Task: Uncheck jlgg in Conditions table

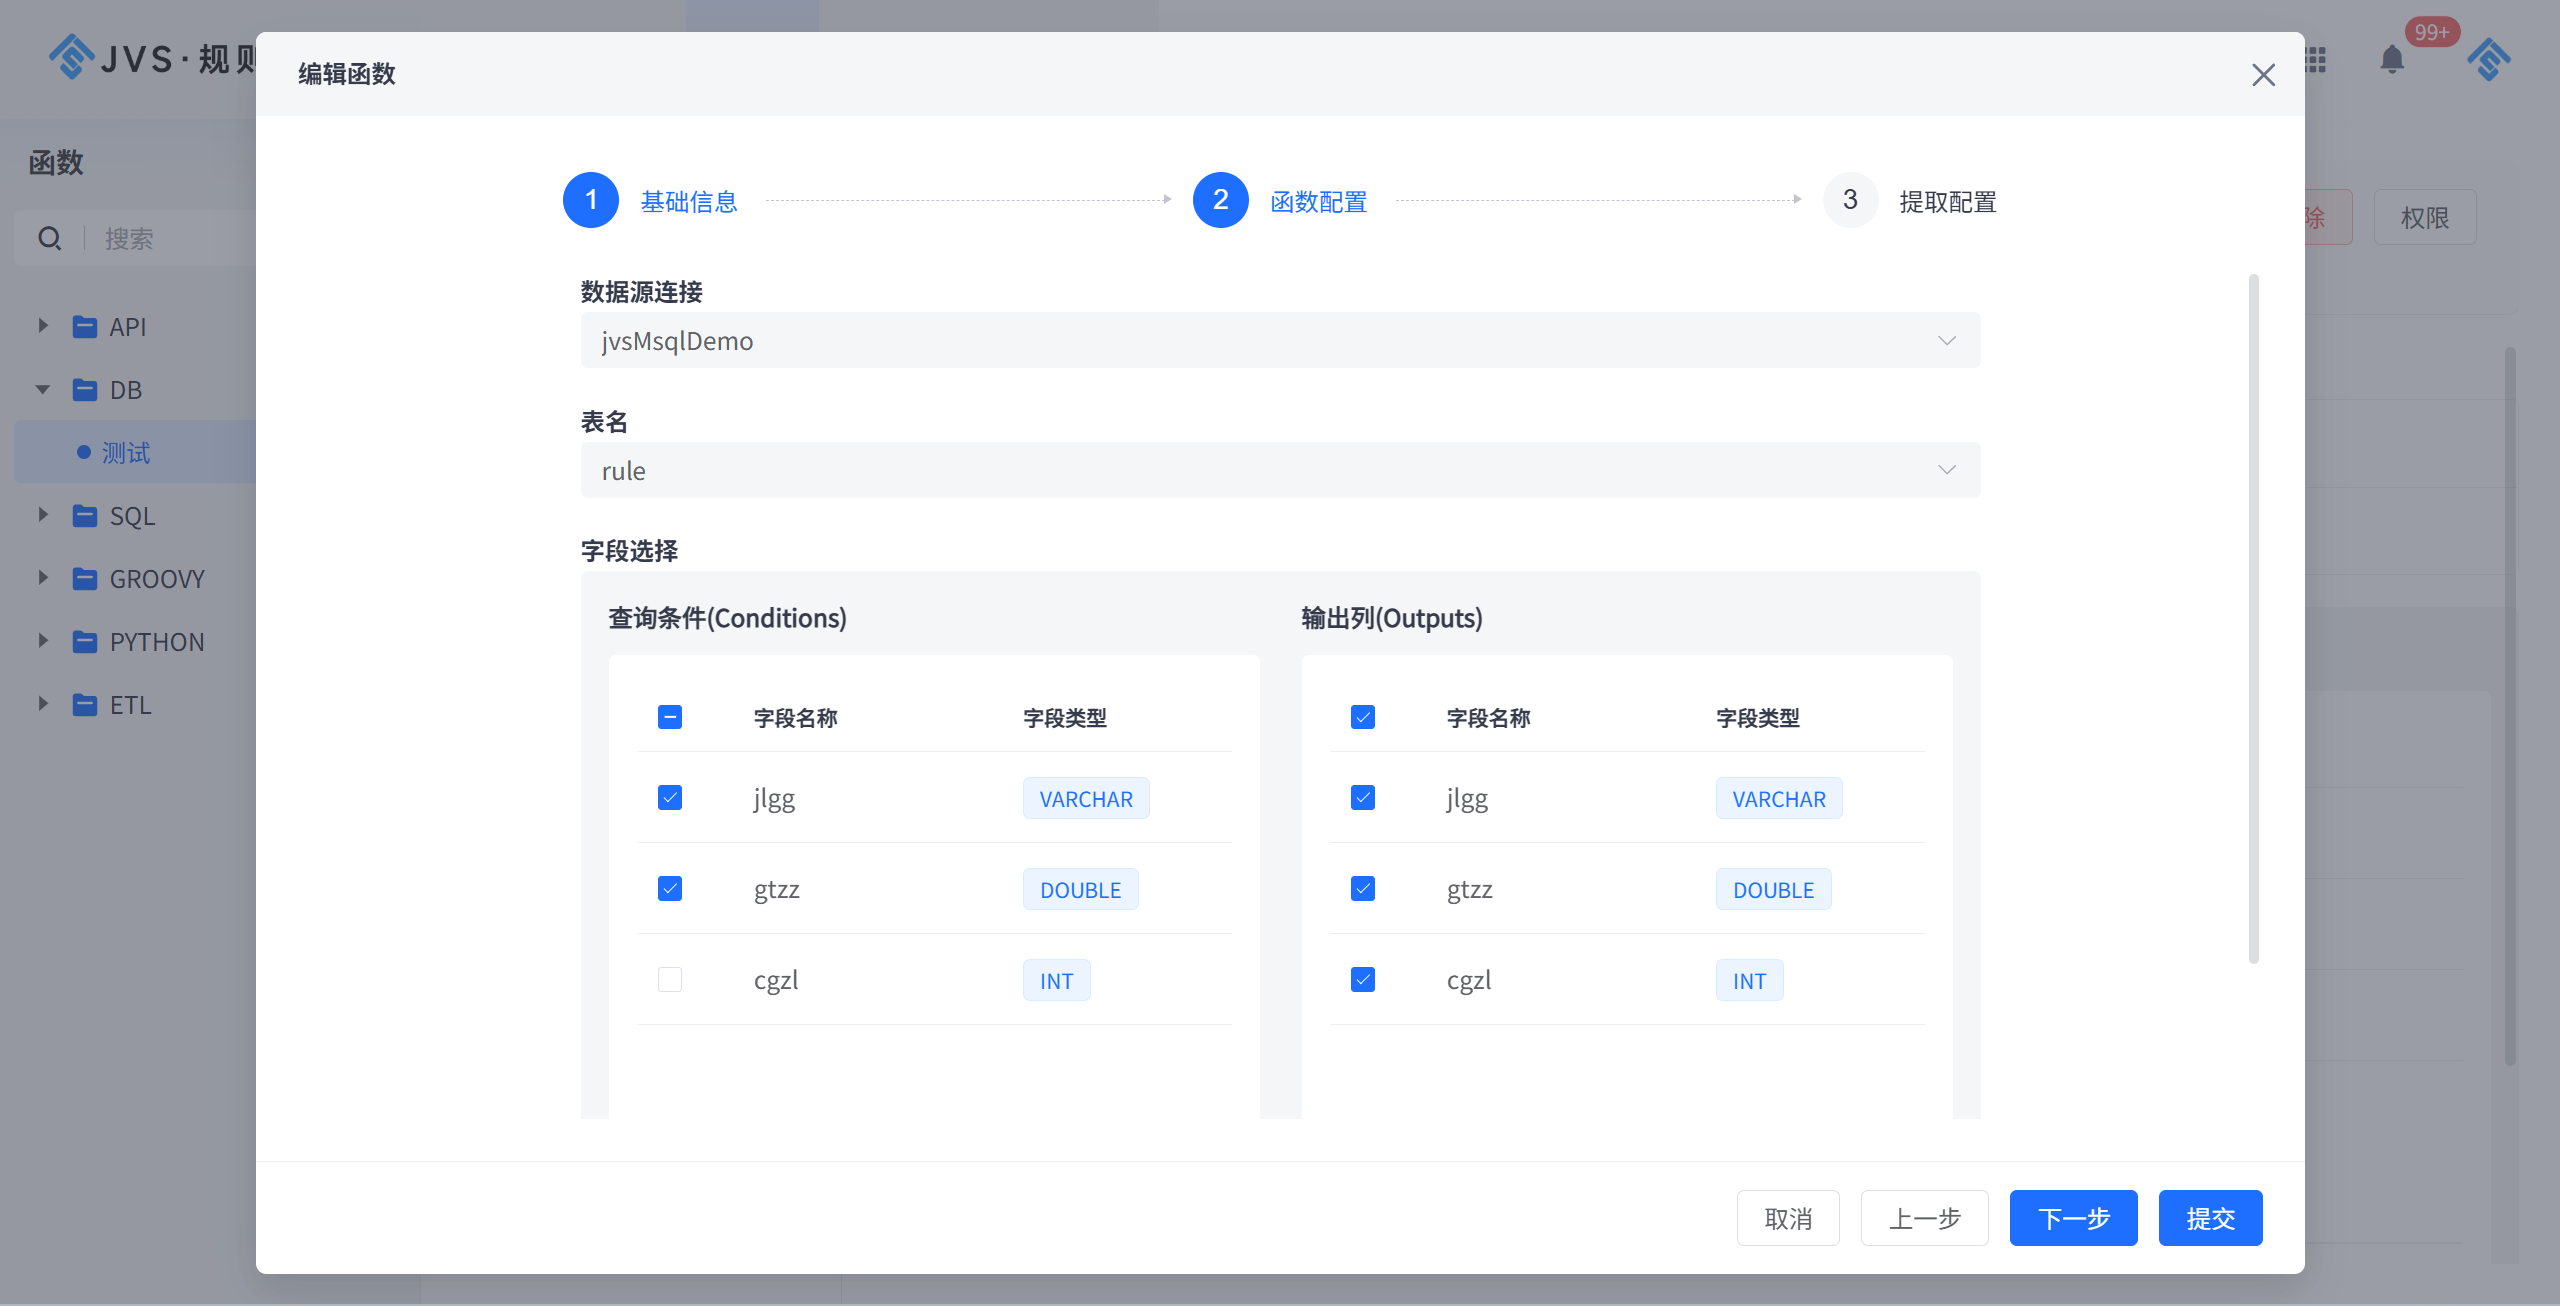Action: (x=670, y=797)
